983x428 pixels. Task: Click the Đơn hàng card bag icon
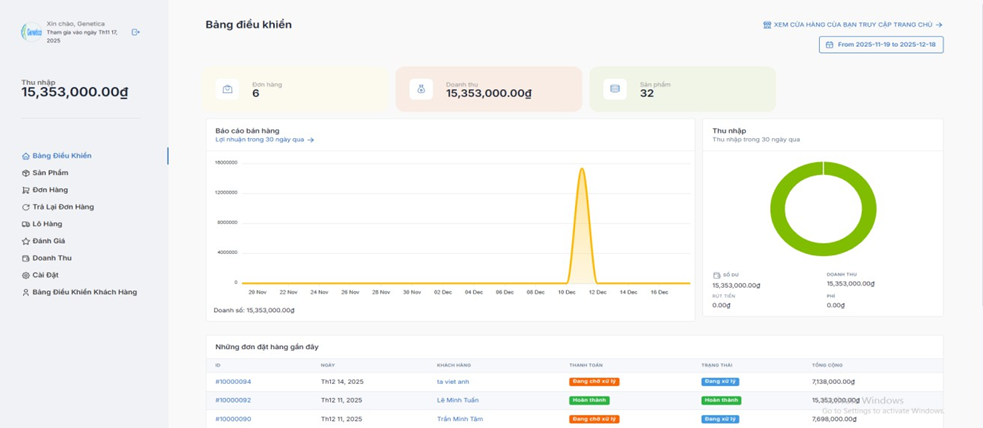tap(228, 89)
